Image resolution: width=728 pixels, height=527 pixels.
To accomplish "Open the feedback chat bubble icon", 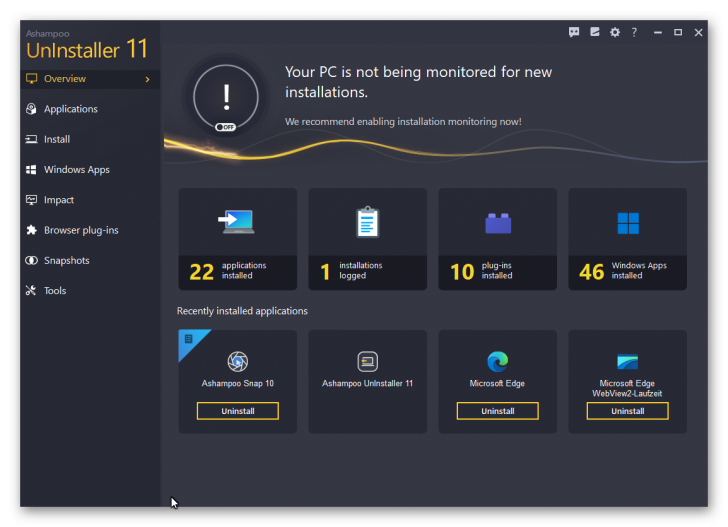I will click(x=574, y=32).
